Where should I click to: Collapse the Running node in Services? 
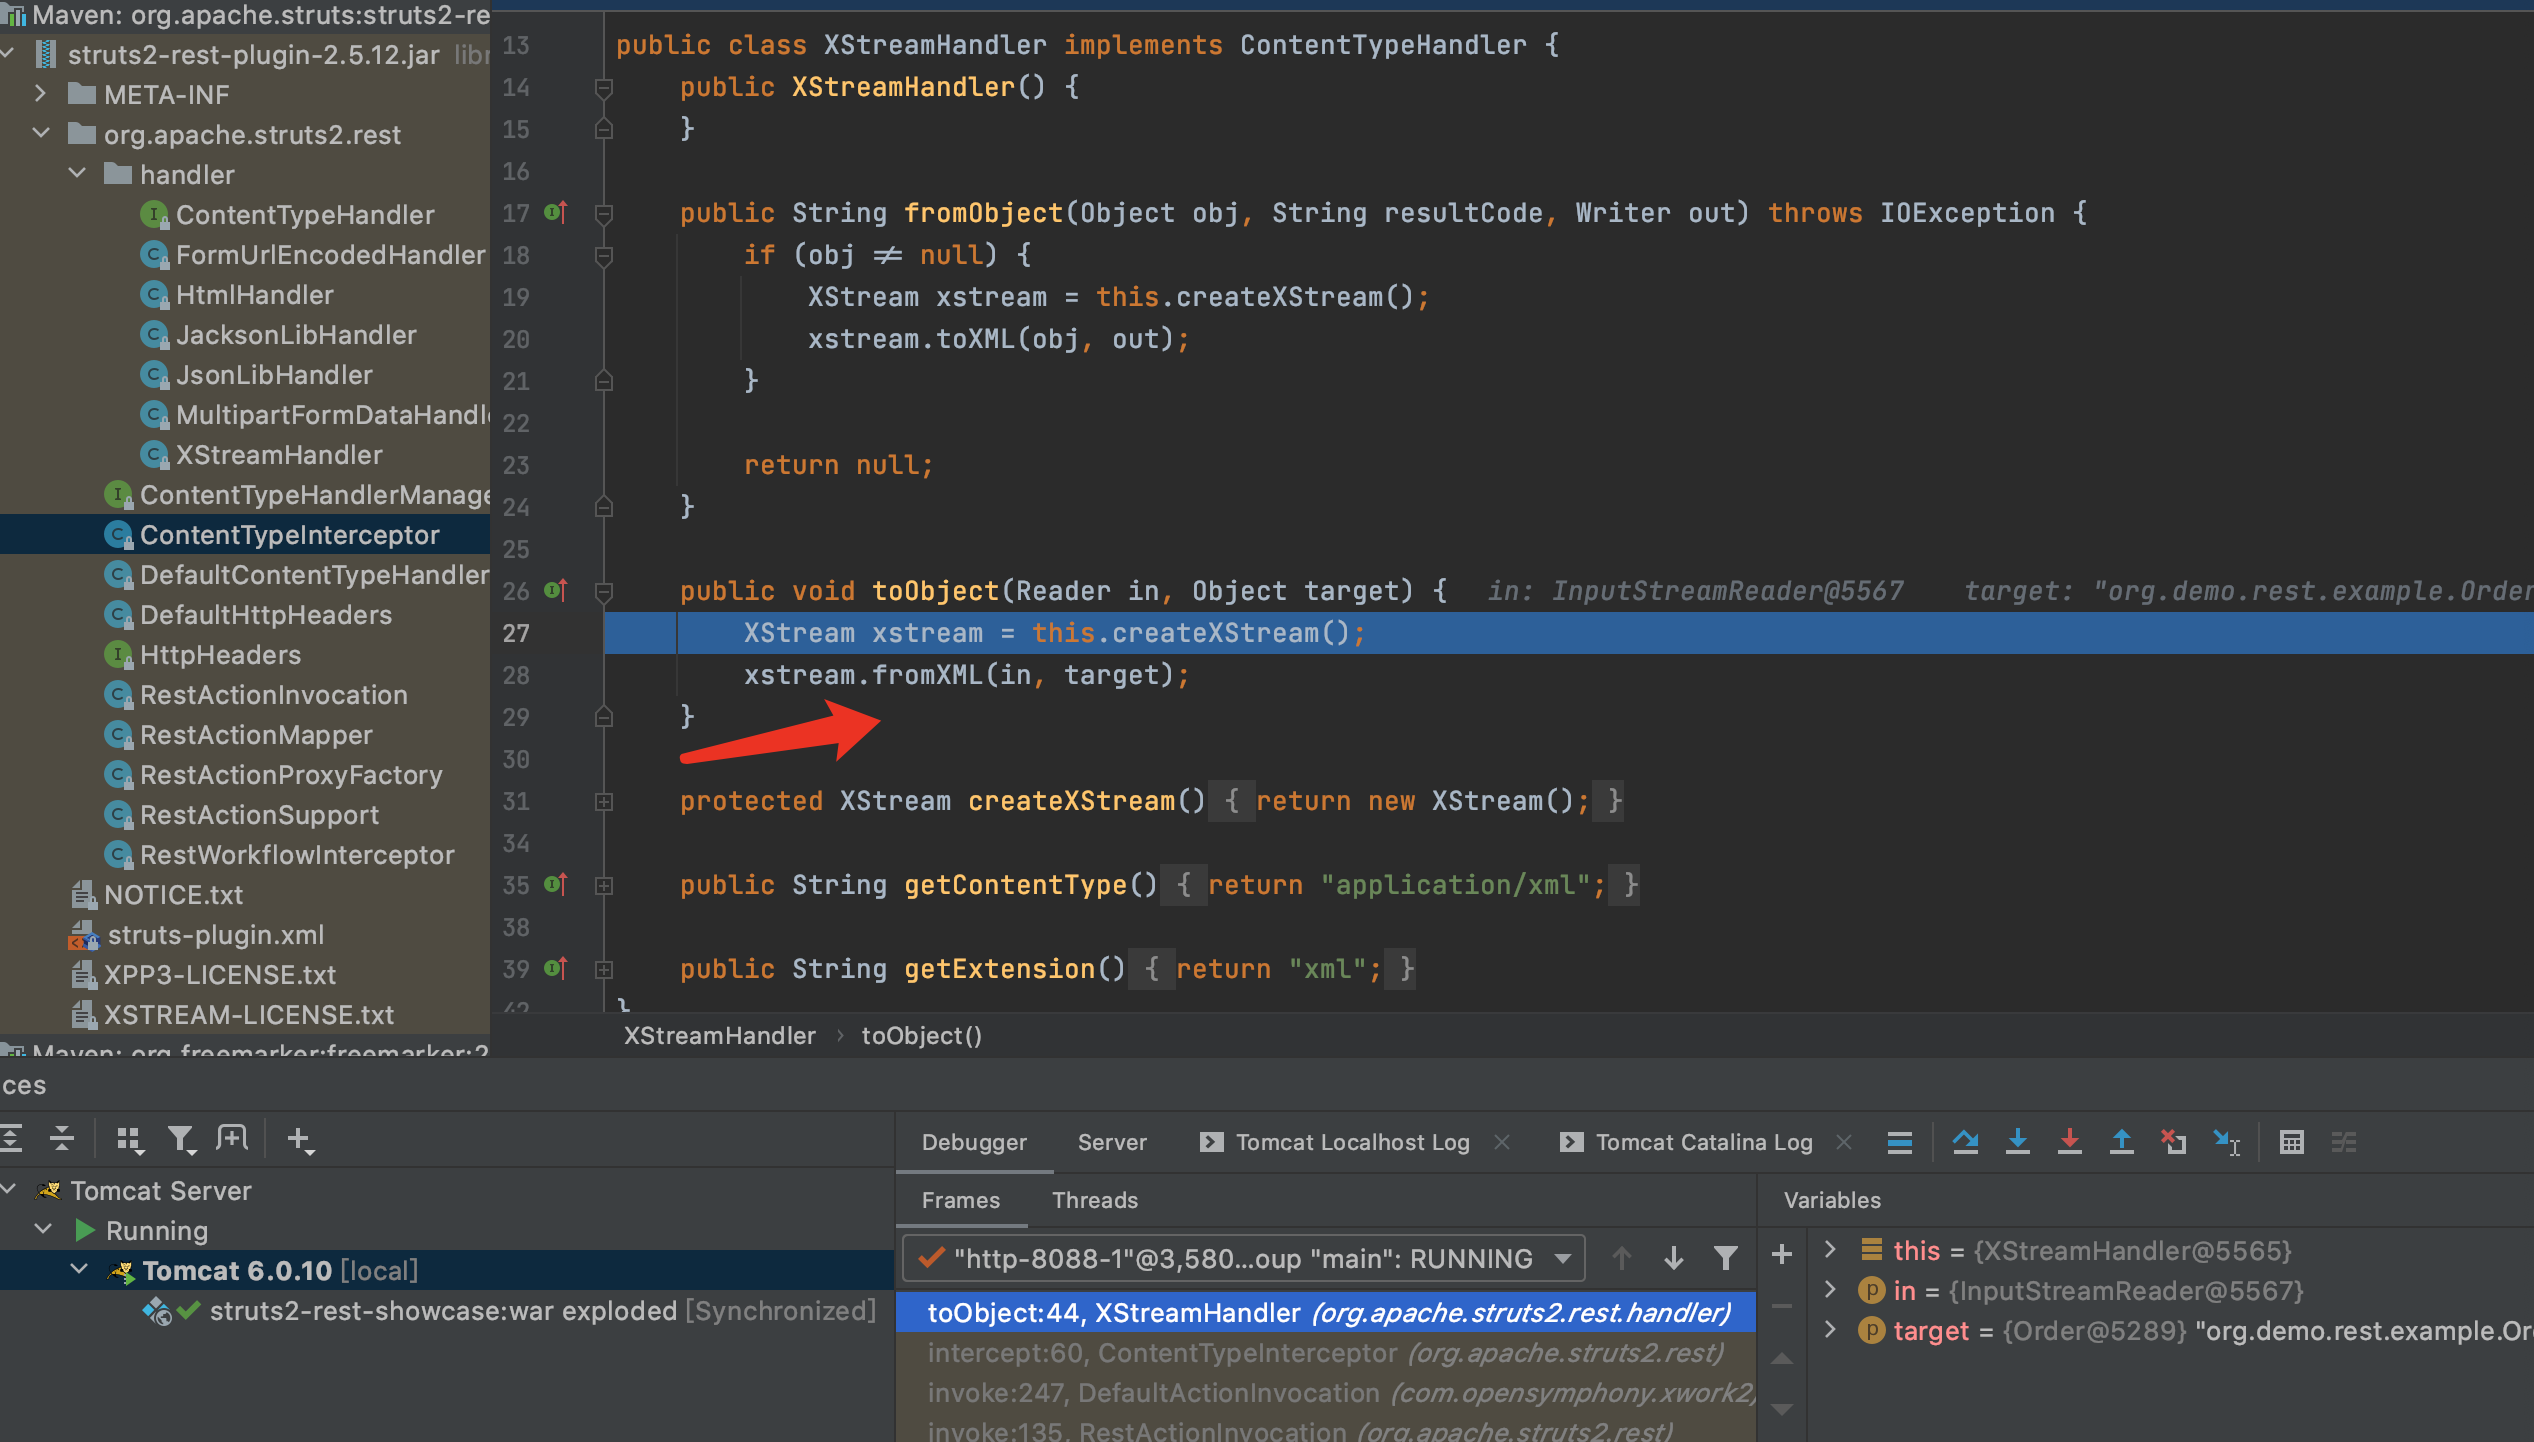pyautogui.click(x=44, y=1230)
